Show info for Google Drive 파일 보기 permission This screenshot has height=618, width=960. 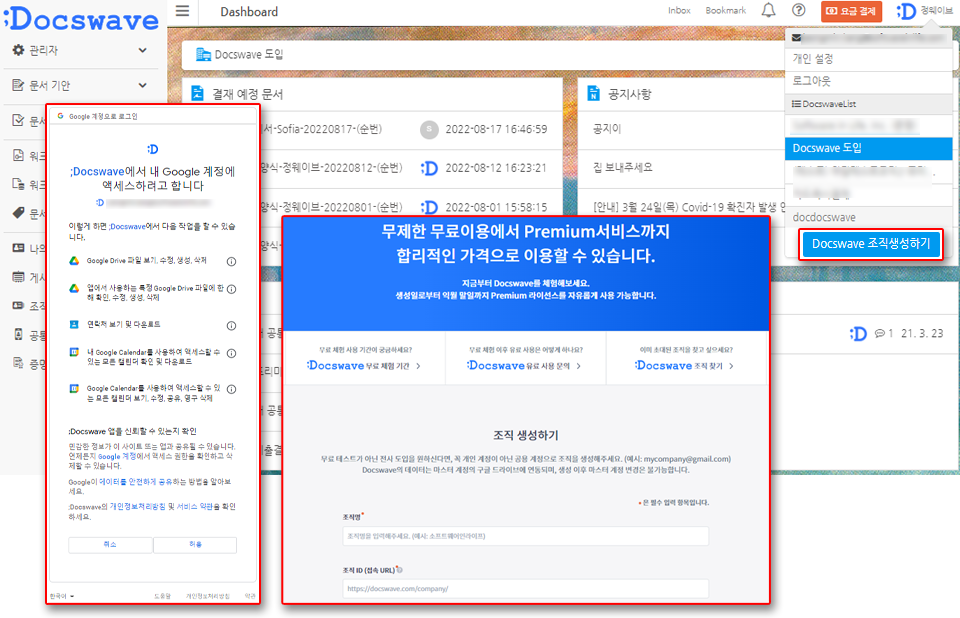coord(231,262)
